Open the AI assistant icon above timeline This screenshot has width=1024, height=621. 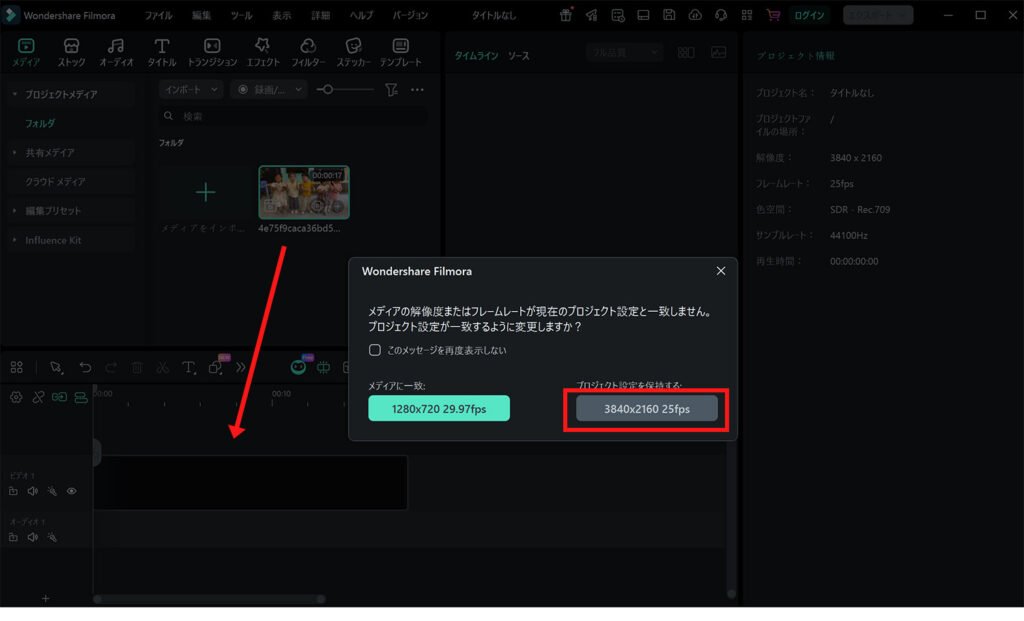pos(298,367)
